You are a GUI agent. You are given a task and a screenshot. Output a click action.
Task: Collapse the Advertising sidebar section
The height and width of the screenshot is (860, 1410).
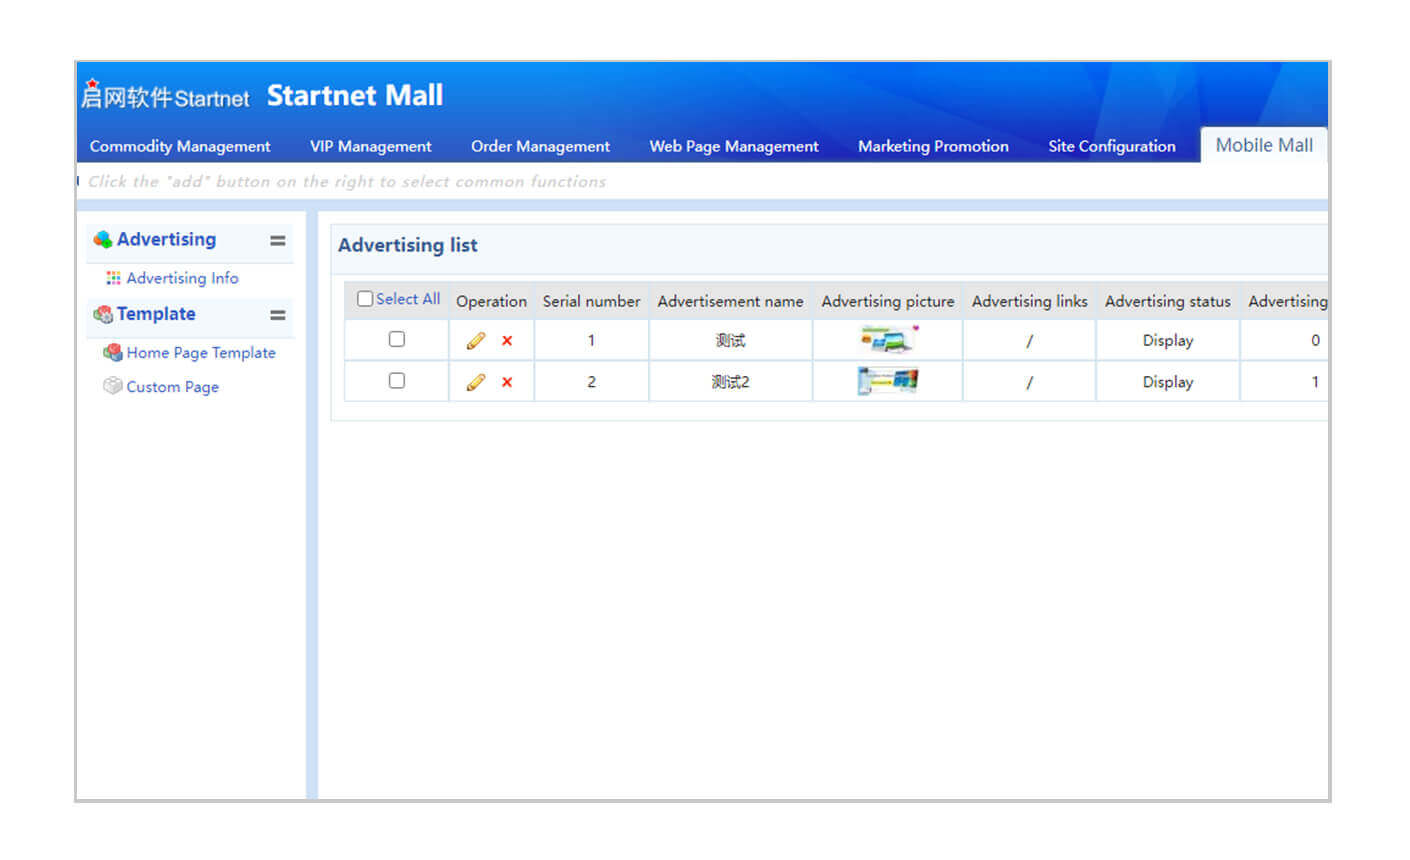point(278,240)
